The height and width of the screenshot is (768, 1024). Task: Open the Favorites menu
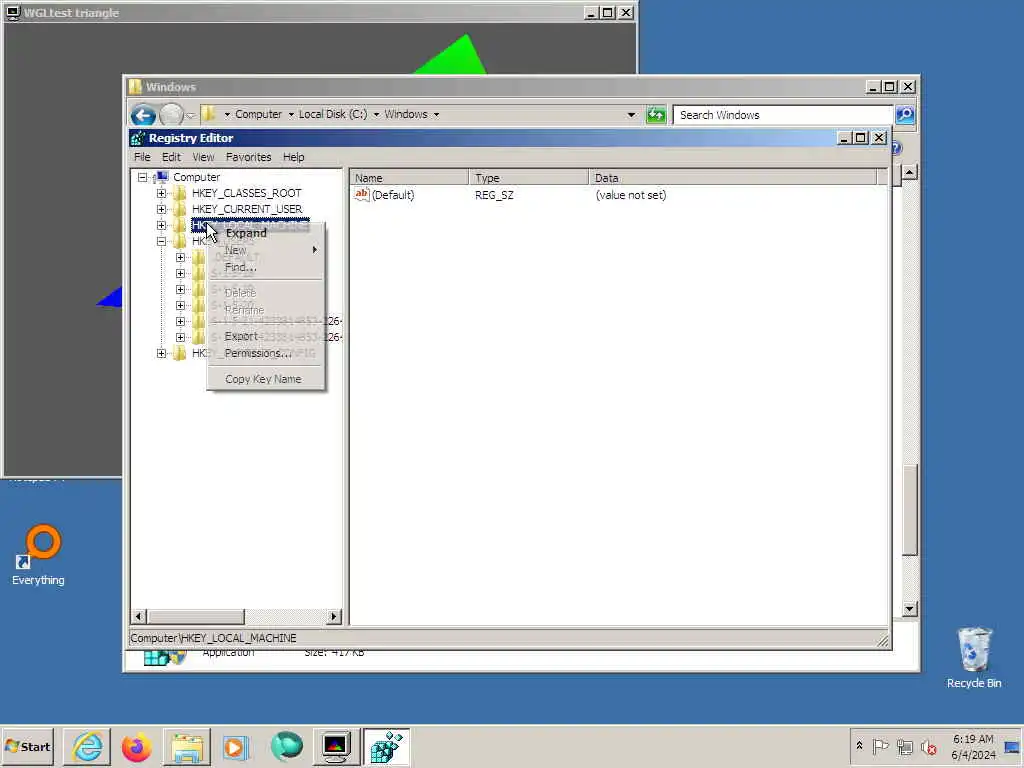click(248, 157)
